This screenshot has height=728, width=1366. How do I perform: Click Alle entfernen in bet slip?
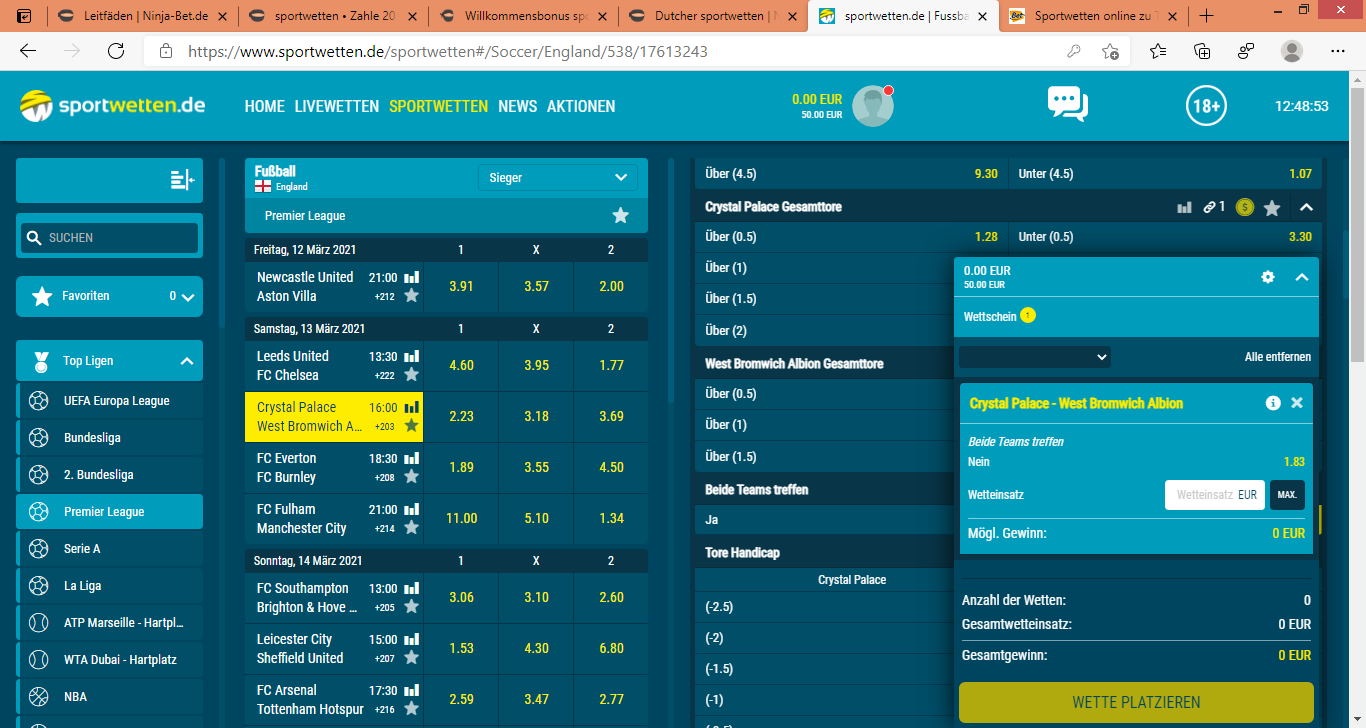[x=1278, y=357]
